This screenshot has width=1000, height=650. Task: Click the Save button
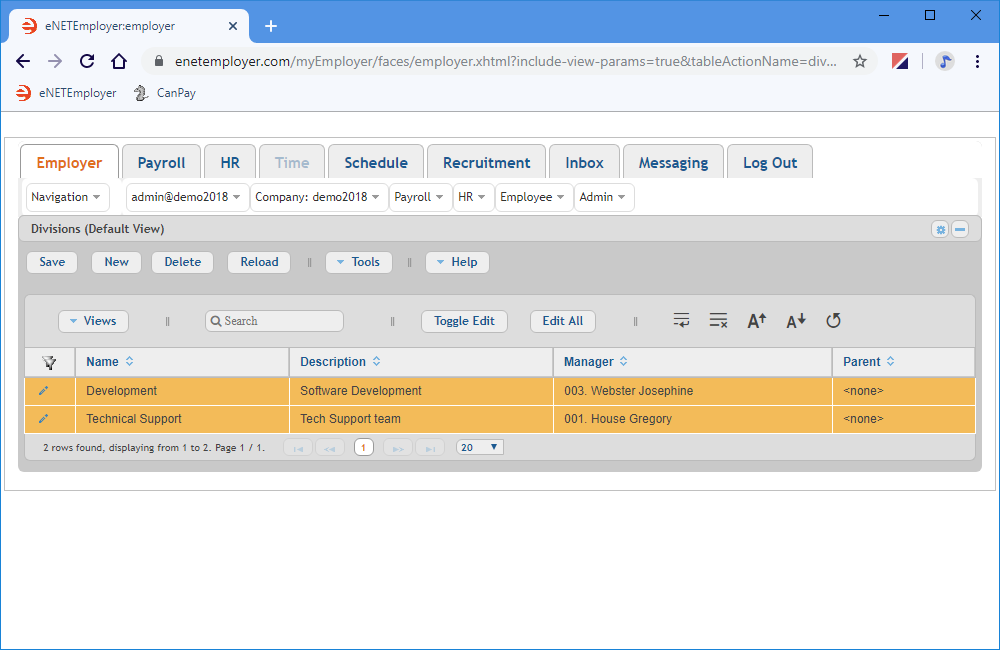point(52,262)
